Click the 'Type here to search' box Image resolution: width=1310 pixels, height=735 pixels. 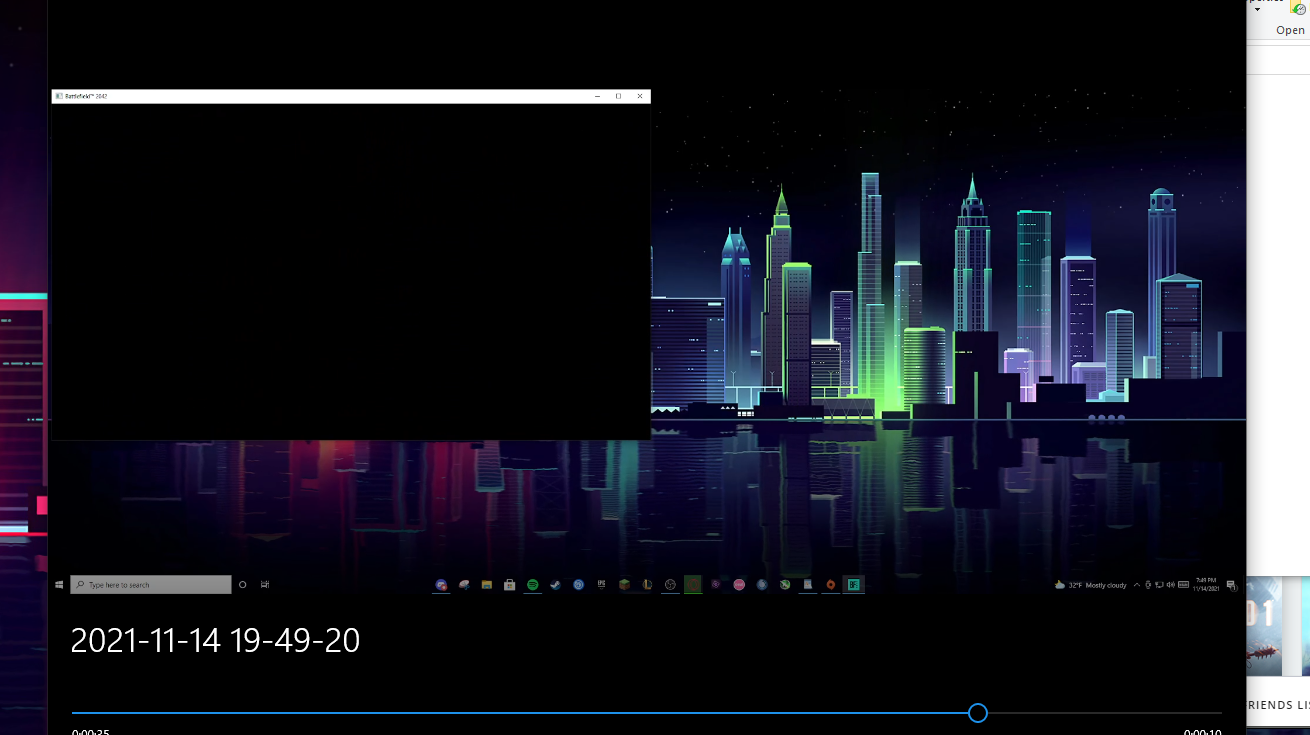tap(151, 585)
